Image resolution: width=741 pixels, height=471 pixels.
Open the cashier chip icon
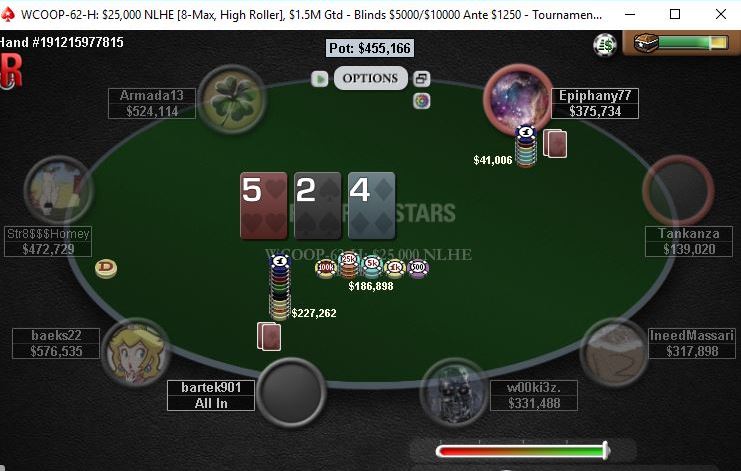[x=605, y=45]
